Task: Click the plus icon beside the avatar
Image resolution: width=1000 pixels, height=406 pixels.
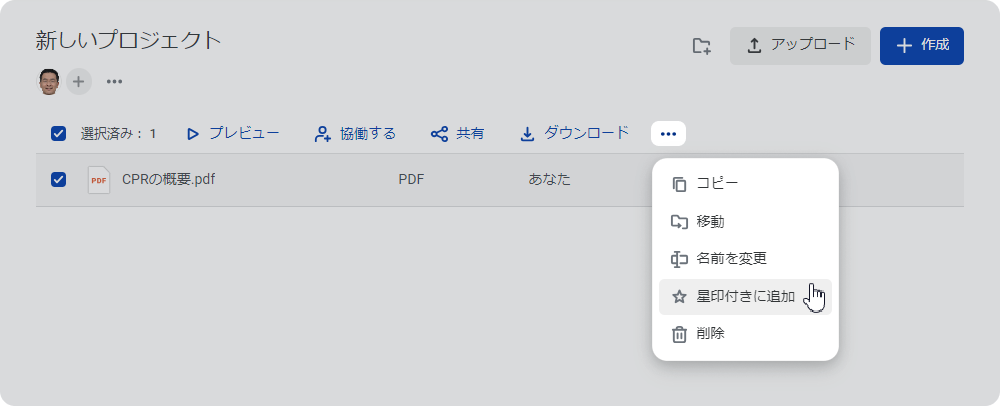Action: (79, 82)
